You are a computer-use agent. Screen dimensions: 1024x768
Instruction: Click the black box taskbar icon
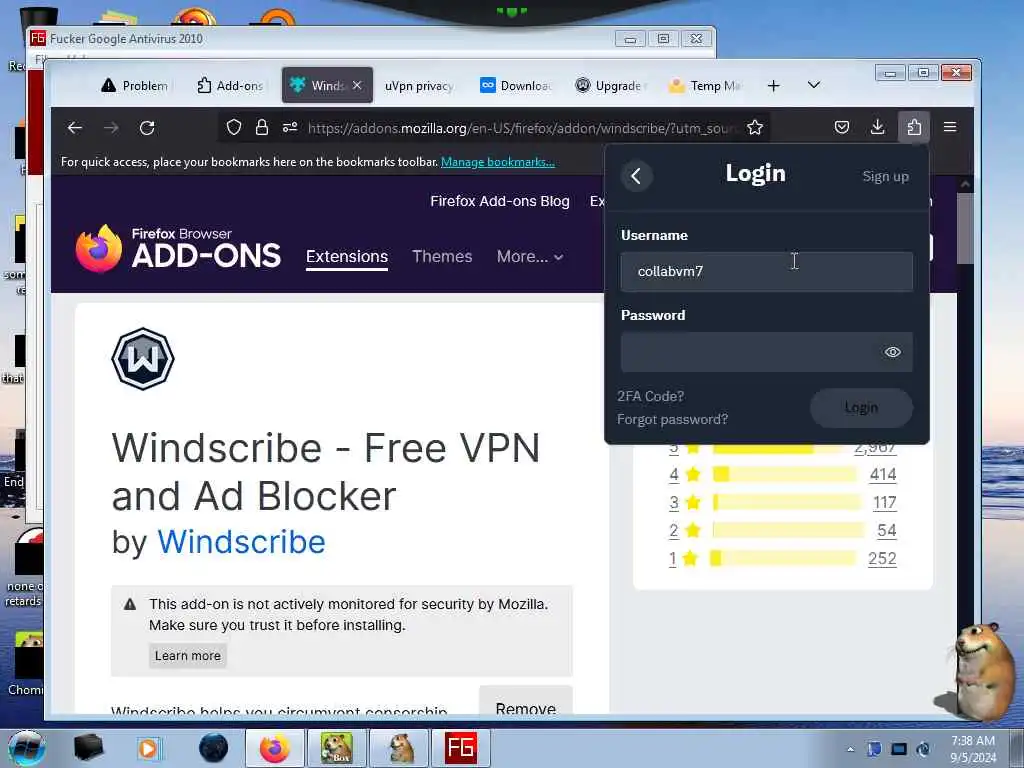point(88,748)
